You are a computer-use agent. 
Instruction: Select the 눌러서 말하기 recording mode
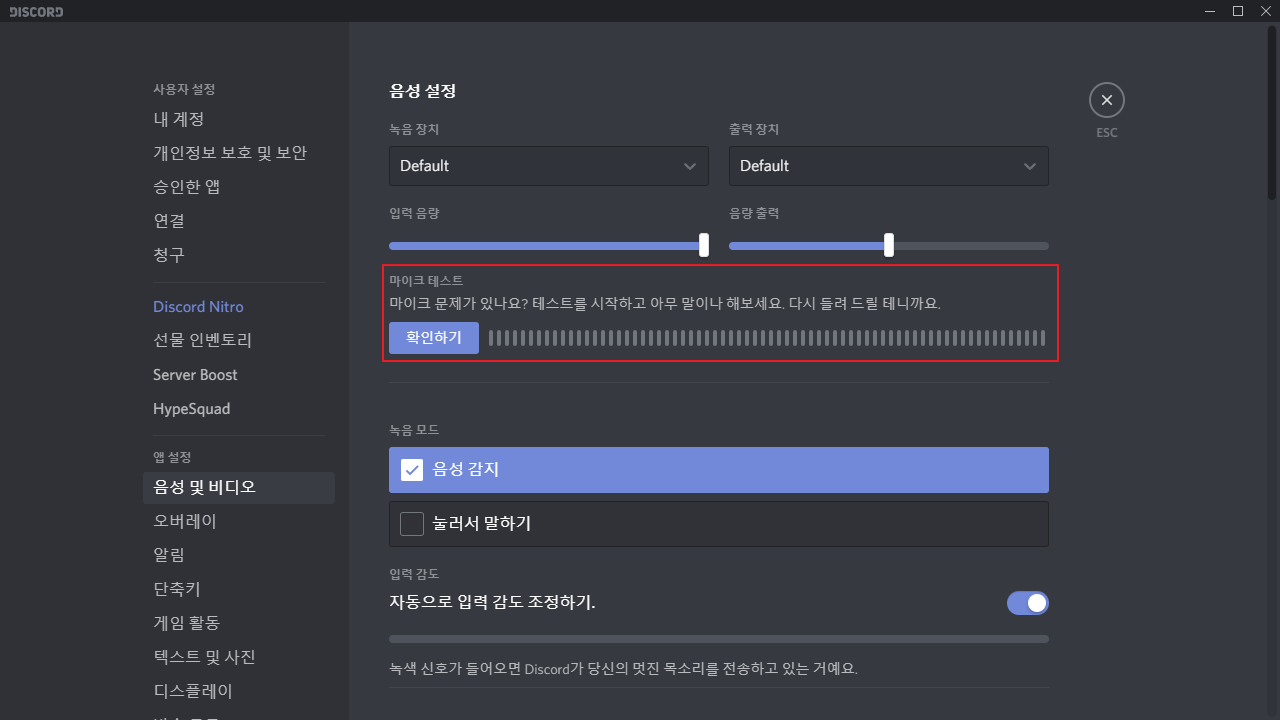tap(718, 524)
